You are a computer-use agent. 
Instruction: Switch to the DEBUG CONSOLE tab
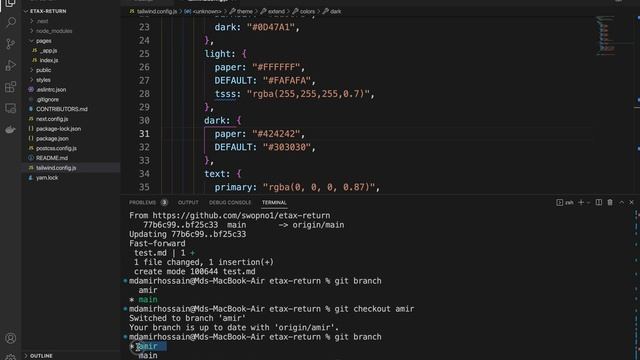(x=230, y=202)
